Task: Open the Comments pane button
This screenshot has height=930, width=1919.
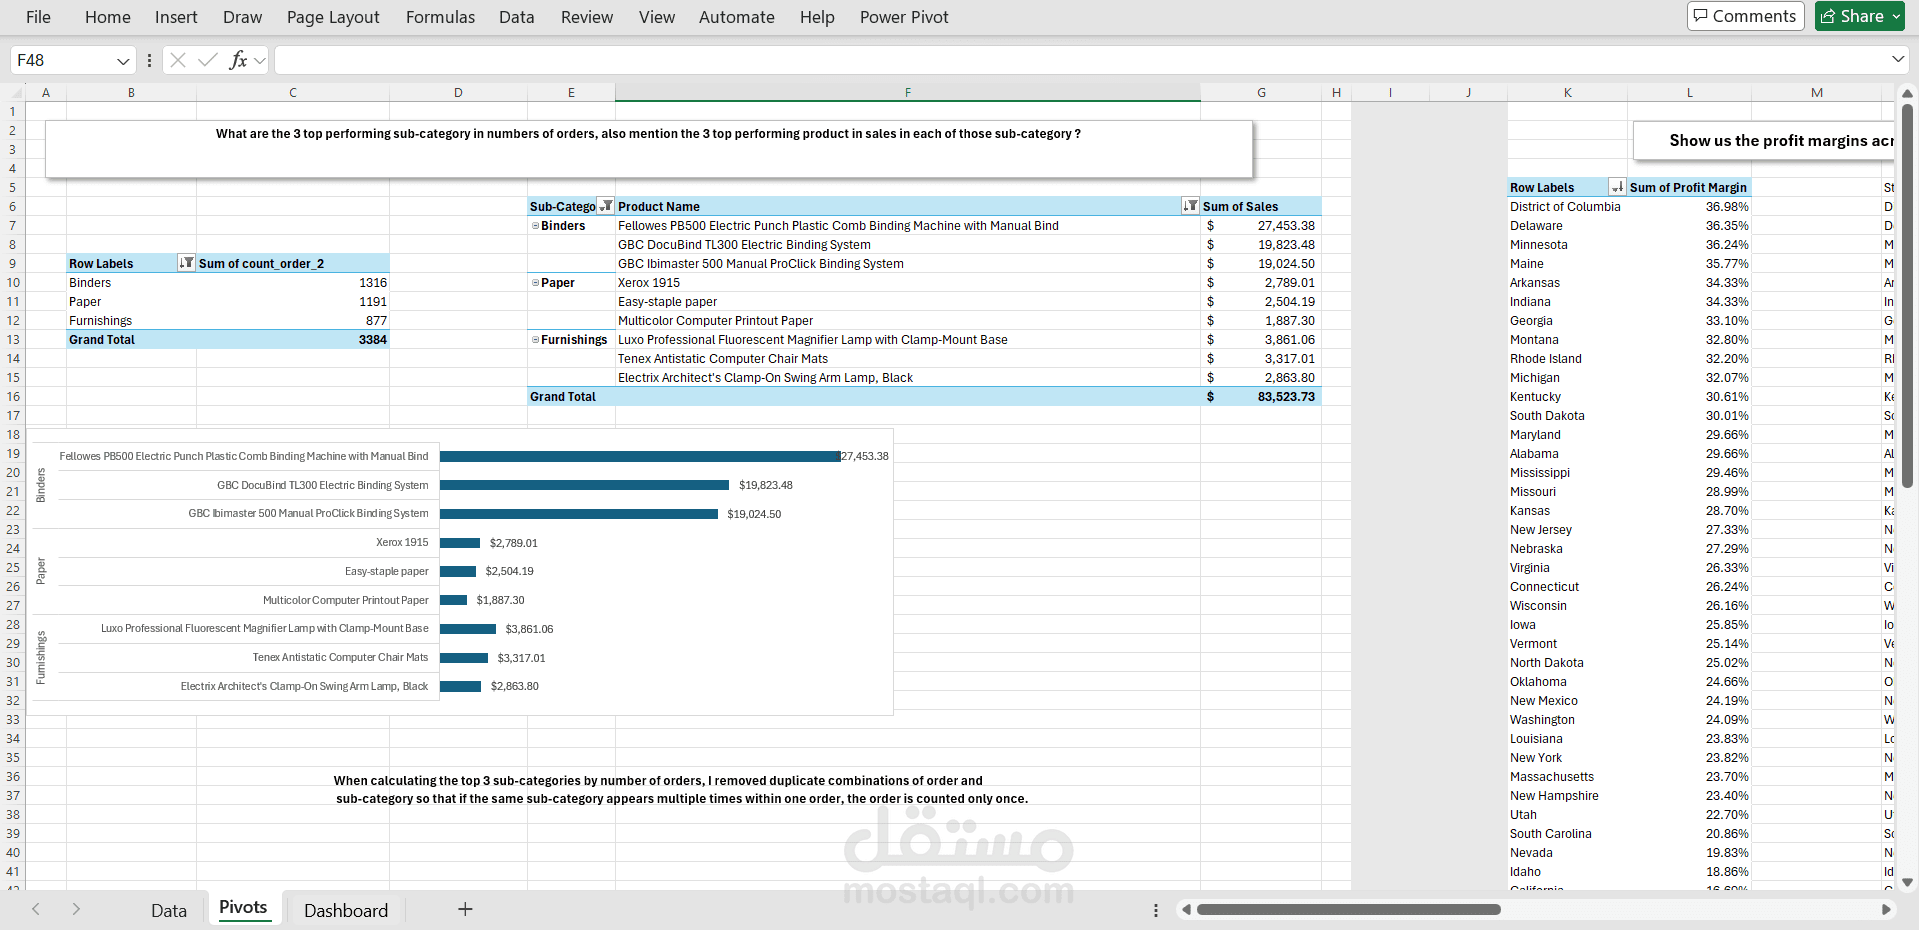Action: (1745, 16)
